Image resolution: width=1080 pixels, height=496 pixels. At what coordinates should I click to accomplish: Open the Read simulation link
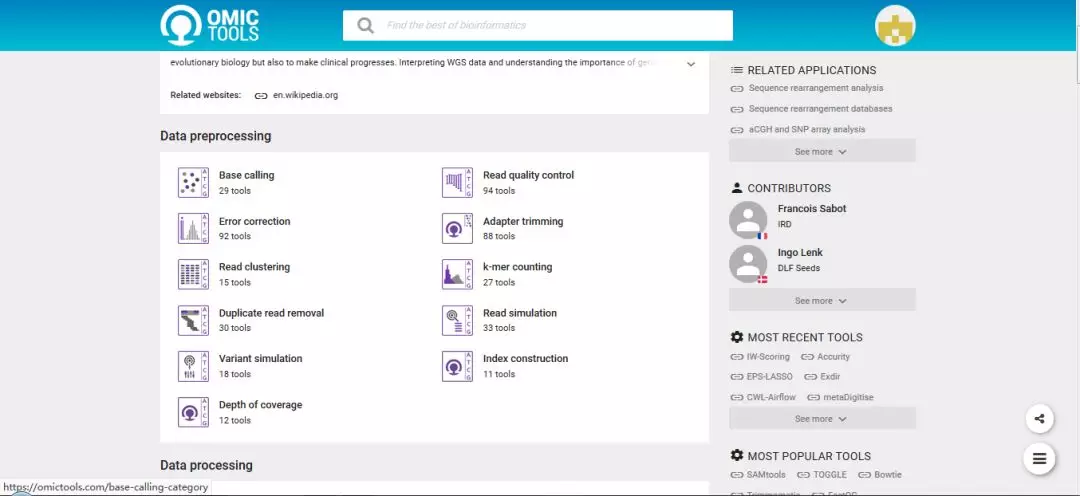(520, 313)
